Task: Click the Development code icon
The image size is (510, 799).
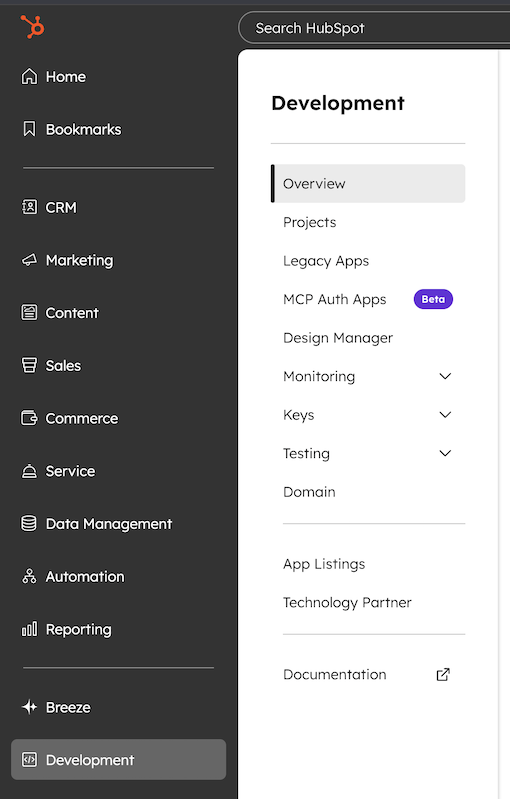Action: [29, 760]
